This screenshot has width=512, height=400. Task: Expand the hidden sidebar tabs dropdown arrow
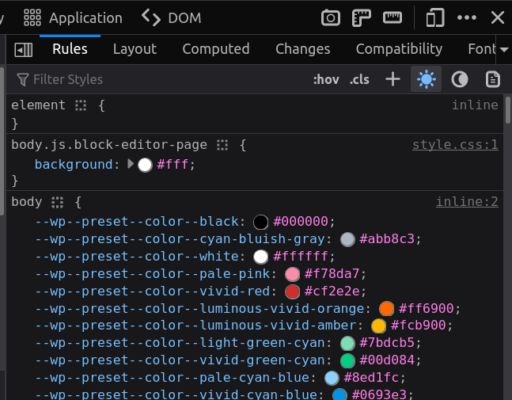click(504, 50)
